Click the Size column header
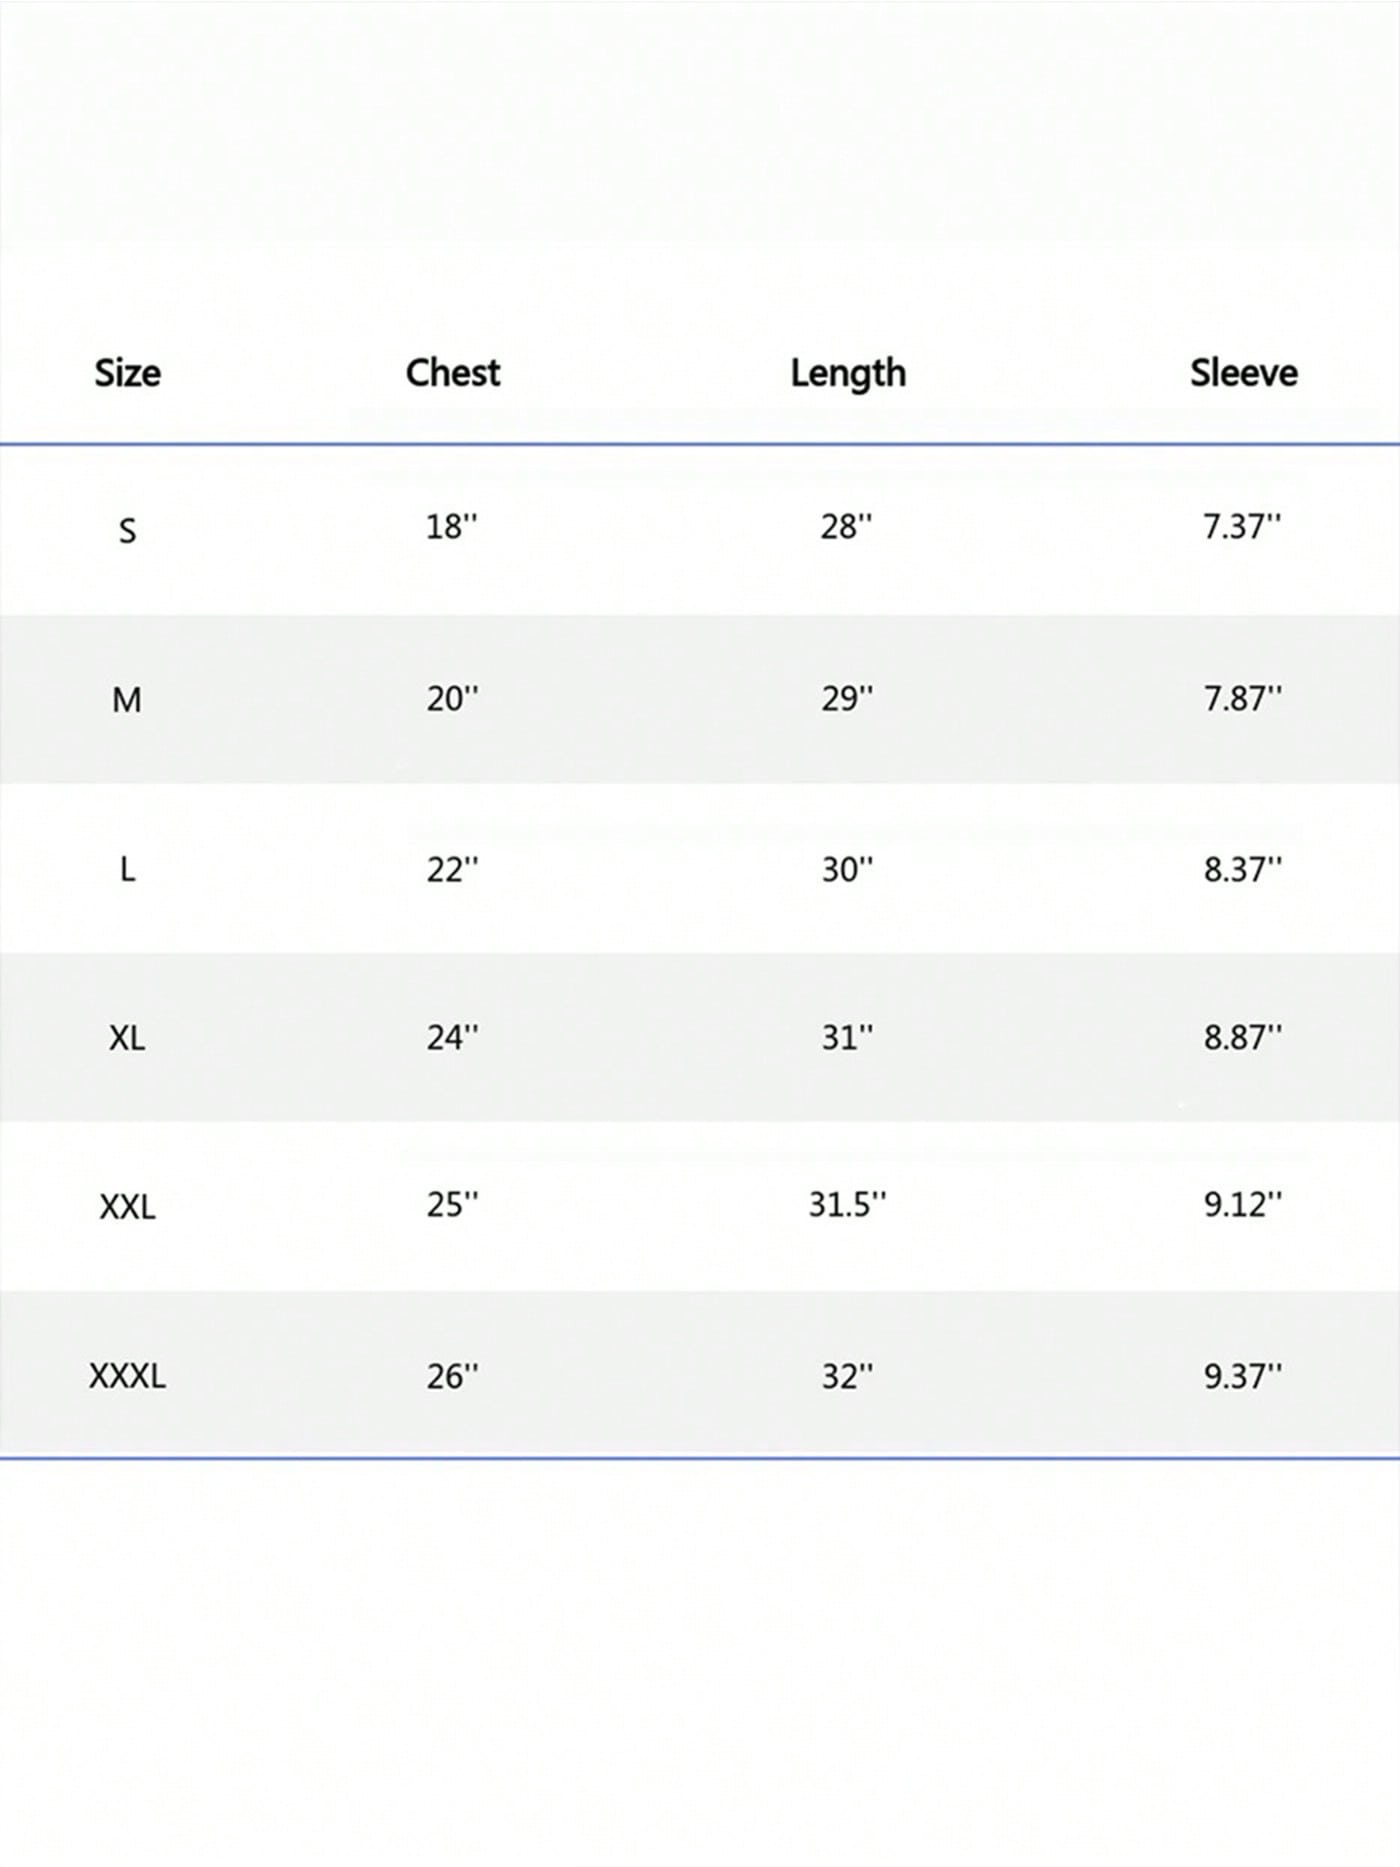Image resolution: width=1400 pixels, height=1867 pixels. [x=127, y=373]
